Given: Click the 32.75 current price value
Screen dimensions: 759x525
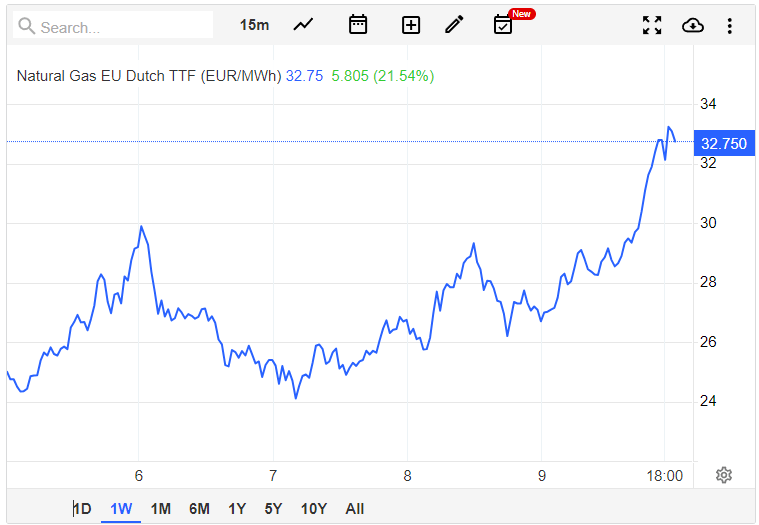Looking at the screenshot, I should click(304, 76).
